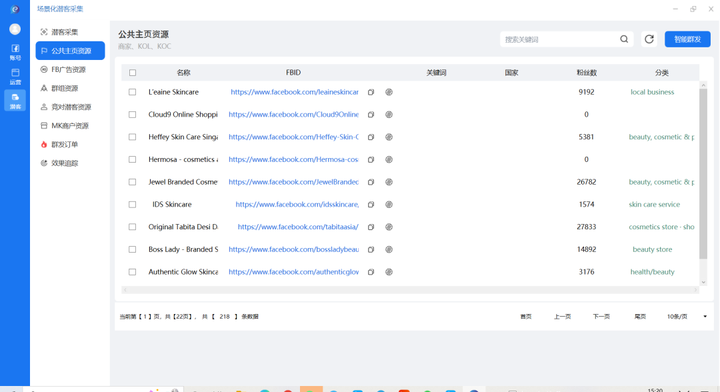Open FB广告资源 menu item
Viewport: 720px width, 392px height.
coord(70,70)
